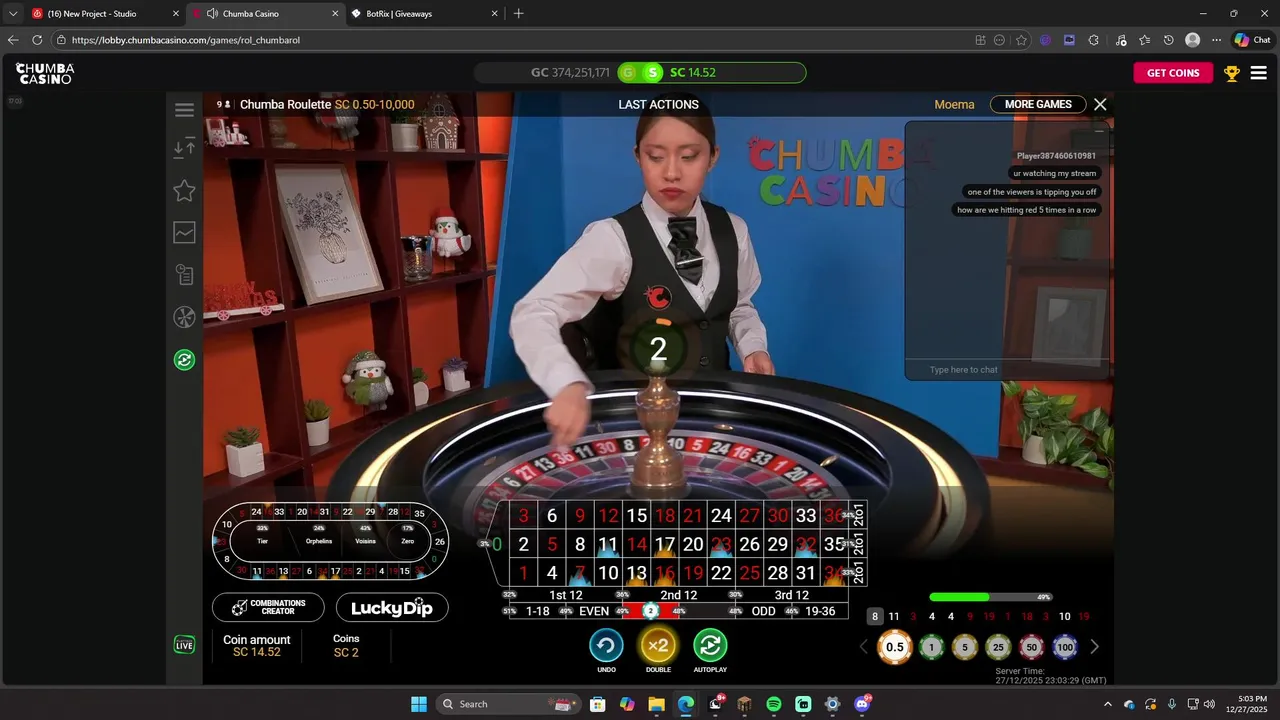Click GET COINS button

coord(1173,73)
